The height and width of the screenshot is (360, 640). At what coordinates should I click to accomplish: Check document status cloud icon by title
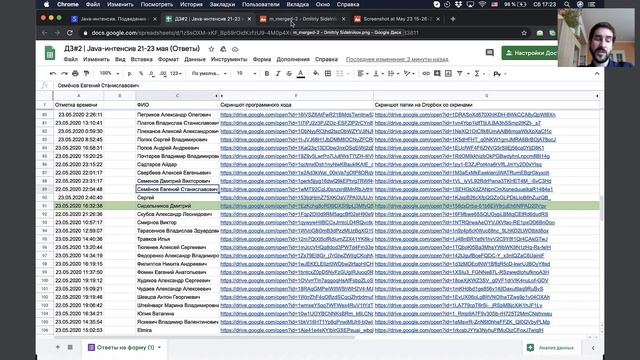coord(235,49)
